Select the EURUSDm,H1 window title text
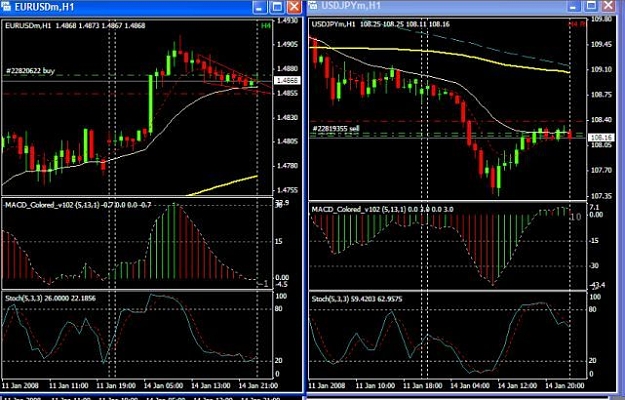 (44, 7)
